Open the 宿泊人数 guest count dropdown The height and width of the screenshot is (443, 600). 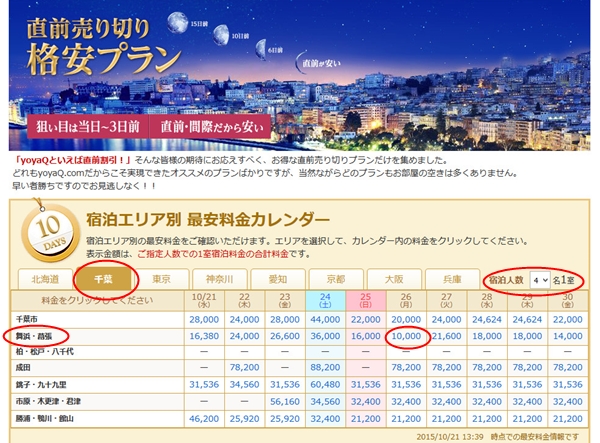click(x=540, y=281)
